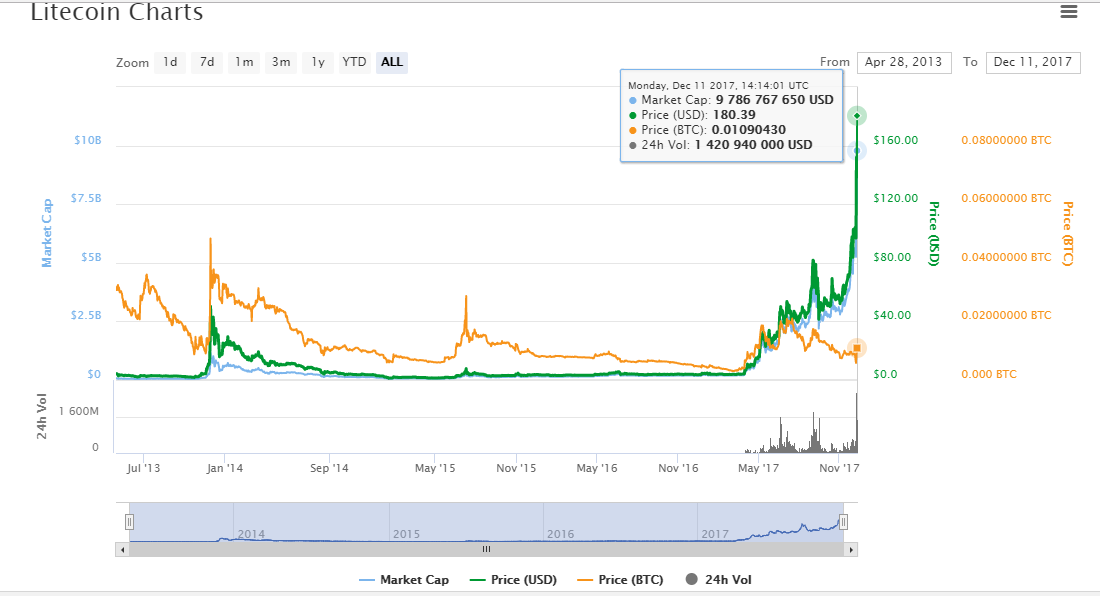
Task: Open the chart hamburger context menu
Action: point(1068,11)
